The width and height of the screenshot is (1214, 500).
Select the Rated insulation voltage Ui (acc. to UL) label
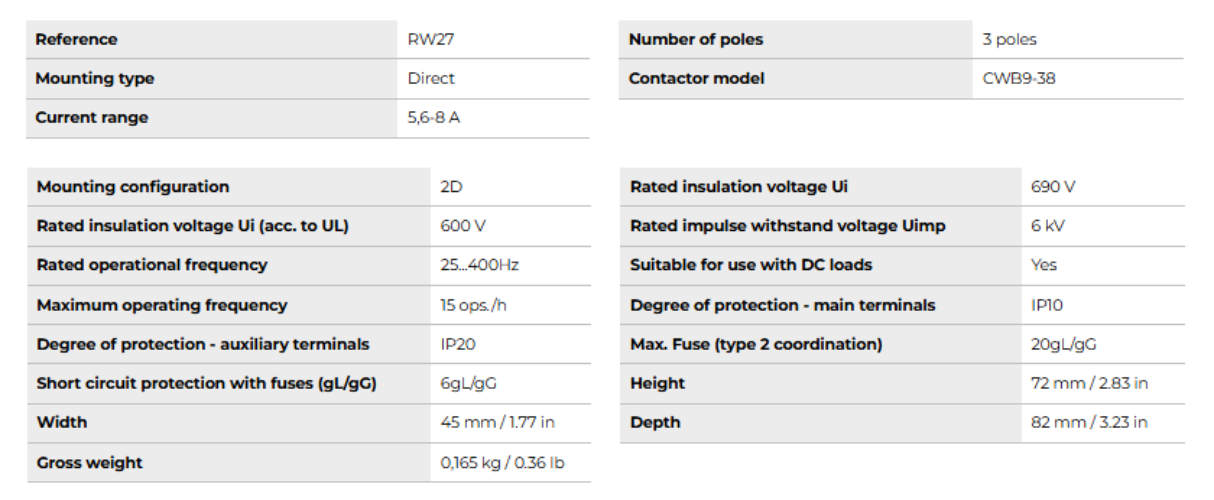pyautogui.click(x=192, y=226)
